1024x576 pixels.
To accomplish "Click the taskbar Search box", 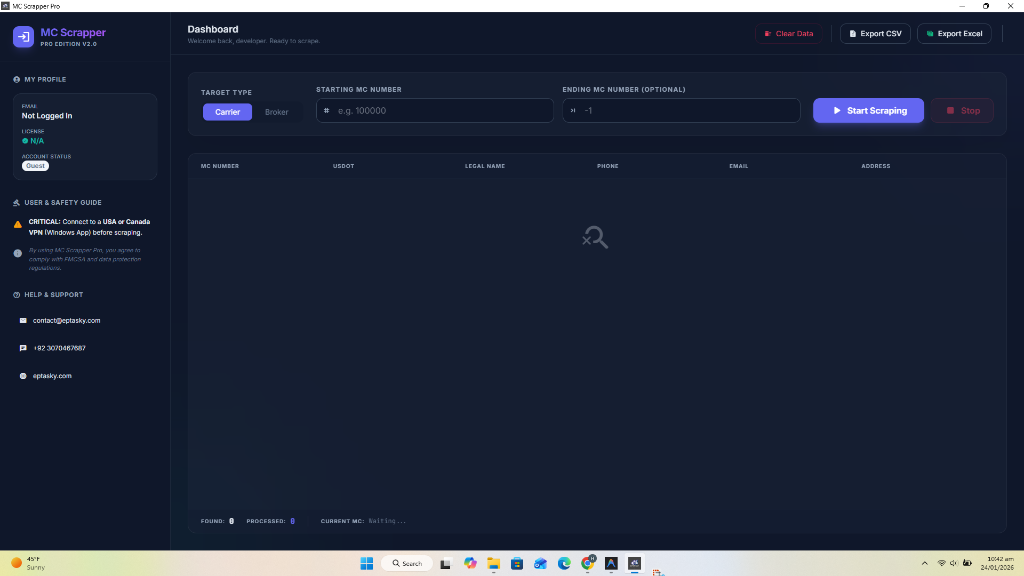I will (407, 563).
